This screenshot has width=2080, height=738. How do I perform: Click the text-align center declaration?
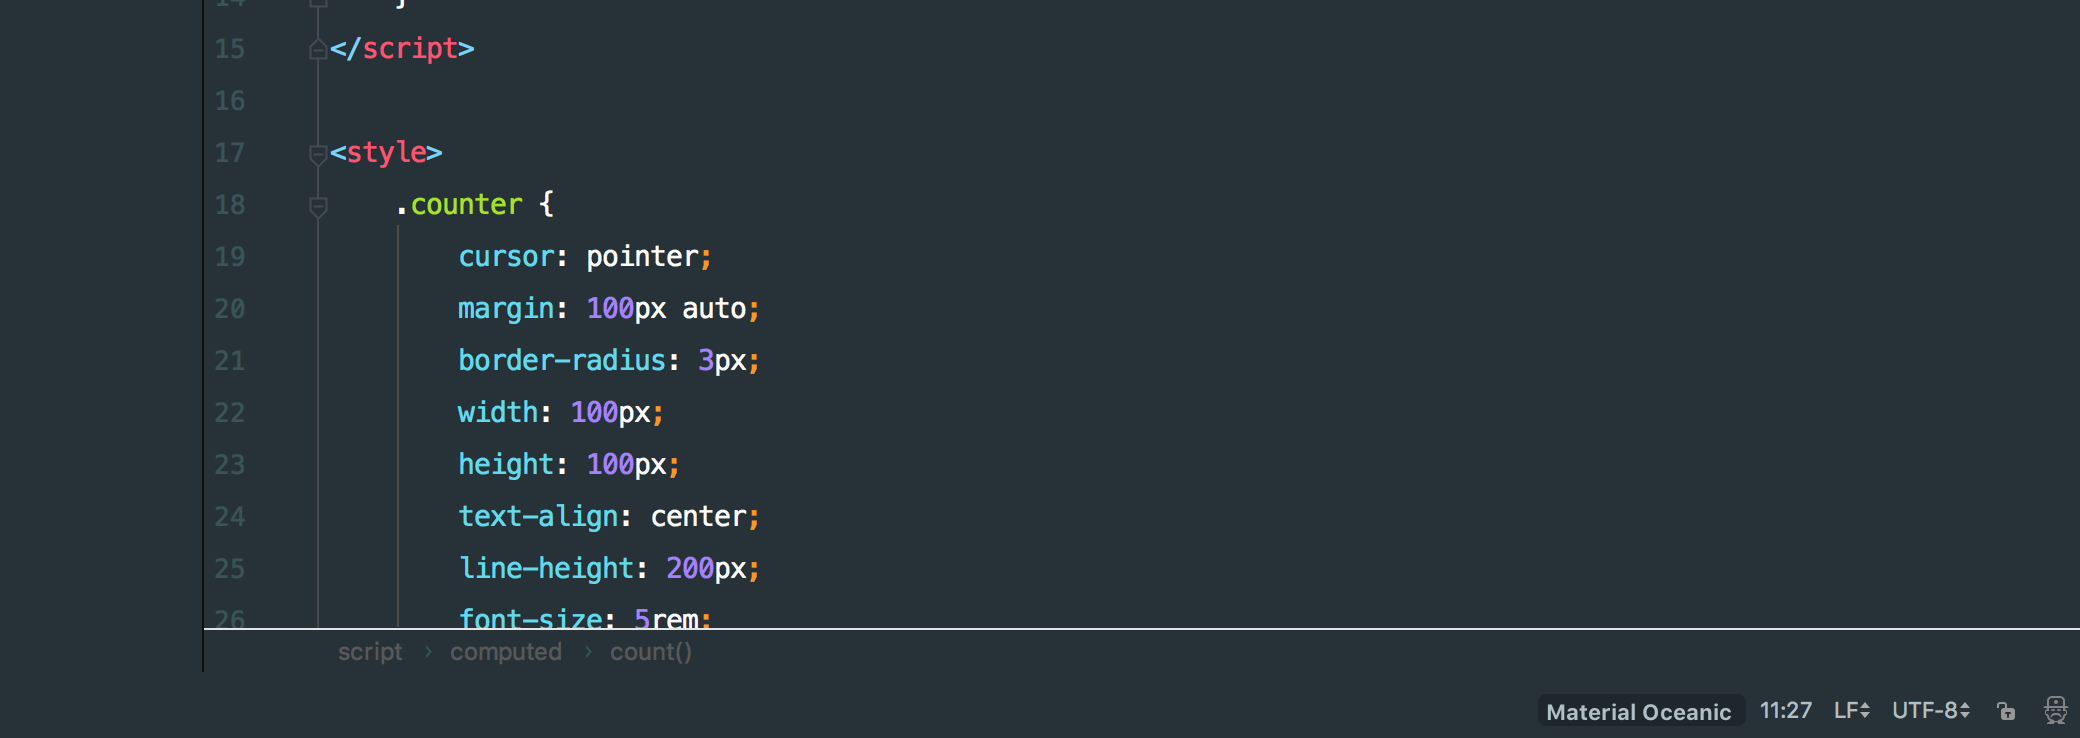609,517
